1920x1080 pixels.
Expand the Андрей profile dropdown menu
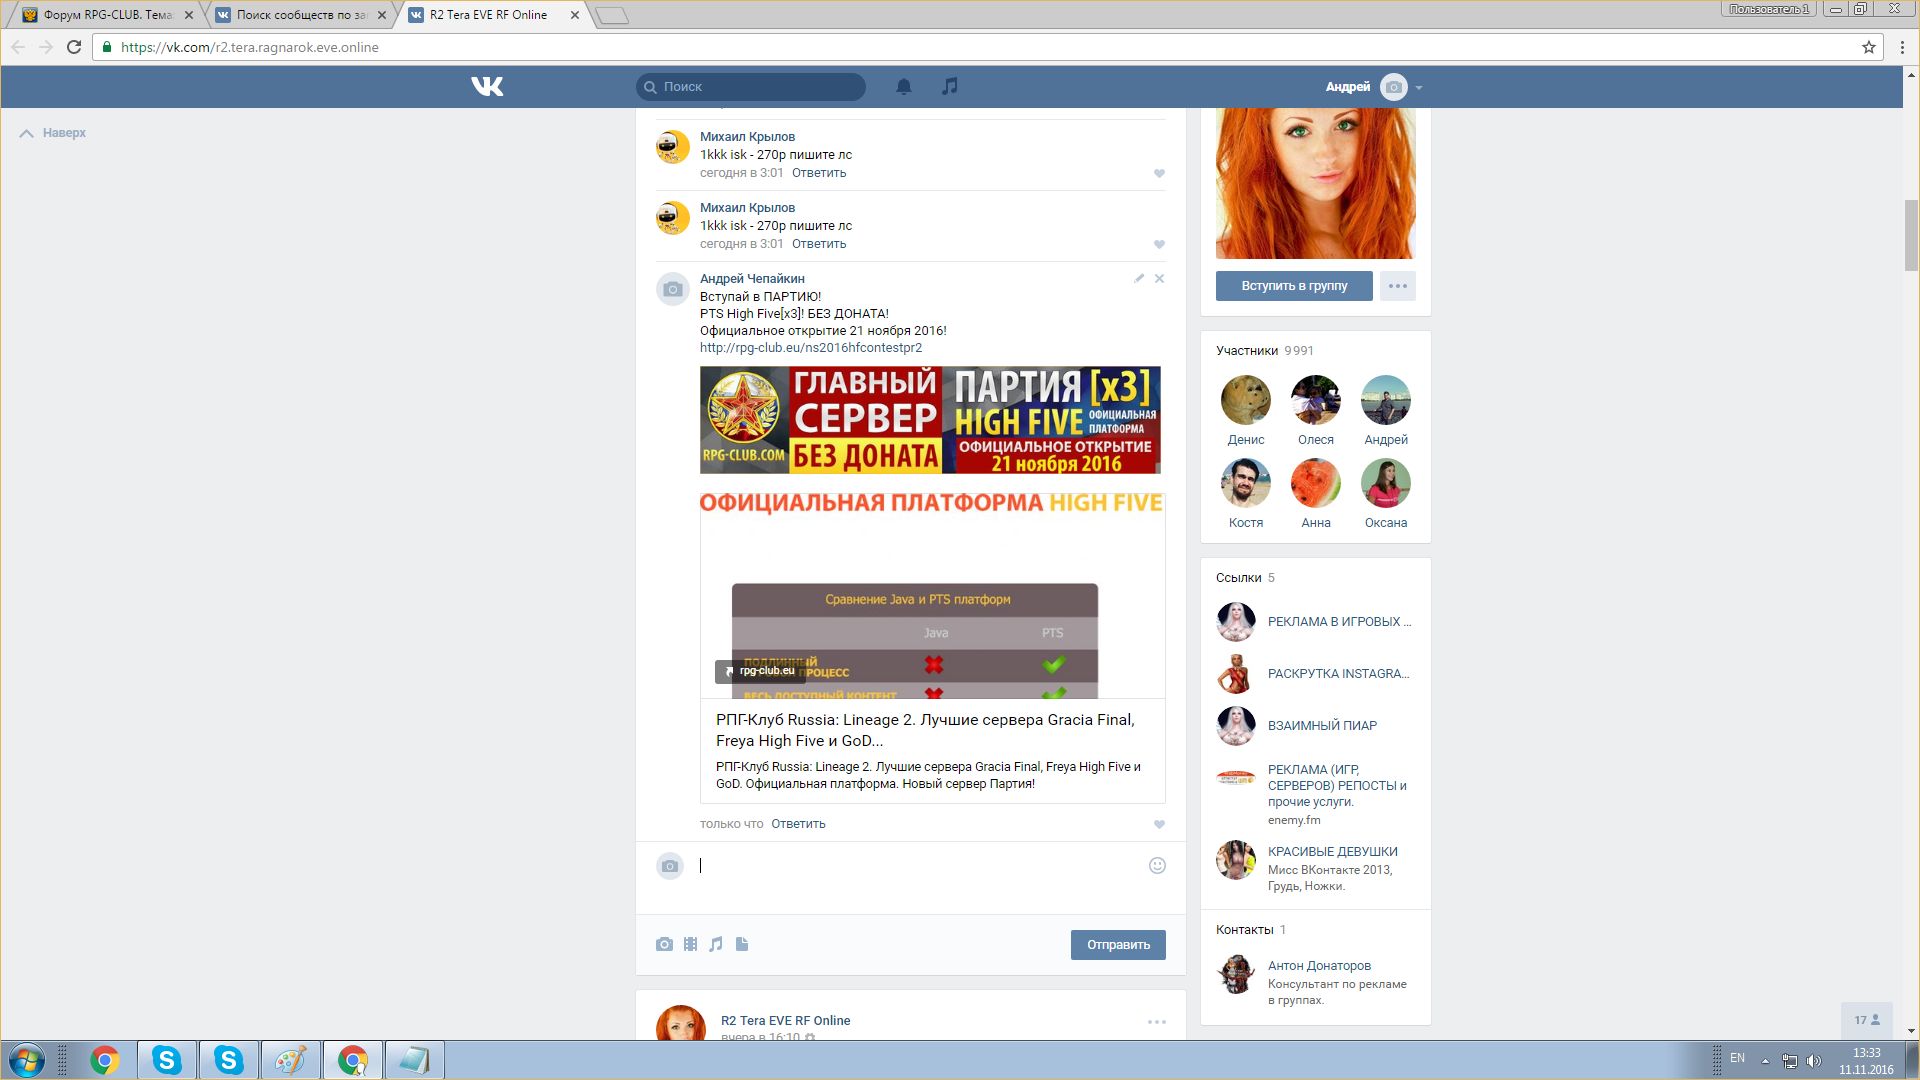(x=1418, y=88)
